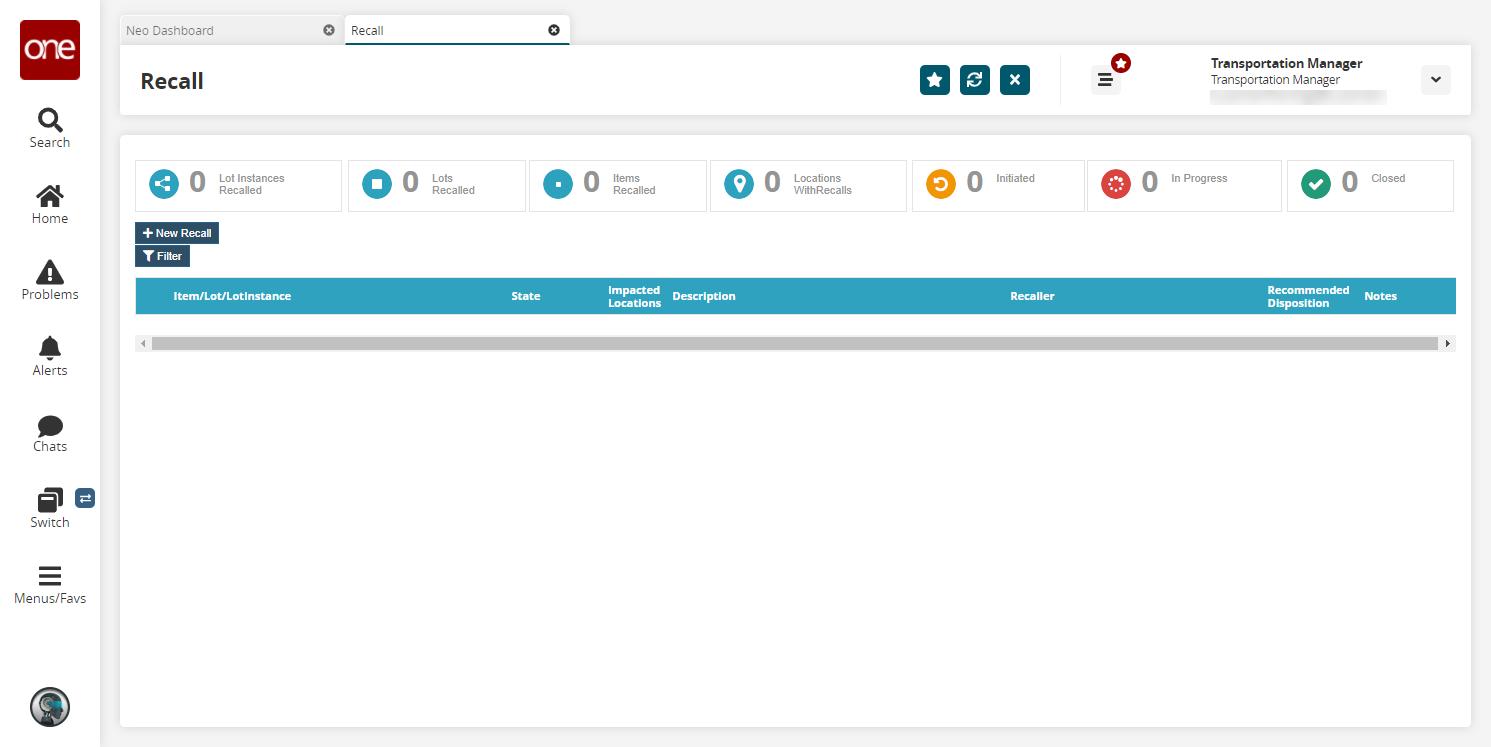Open the Problems warning icon
The width and height of the screenshot is (1491, 747).
point(49,272)
